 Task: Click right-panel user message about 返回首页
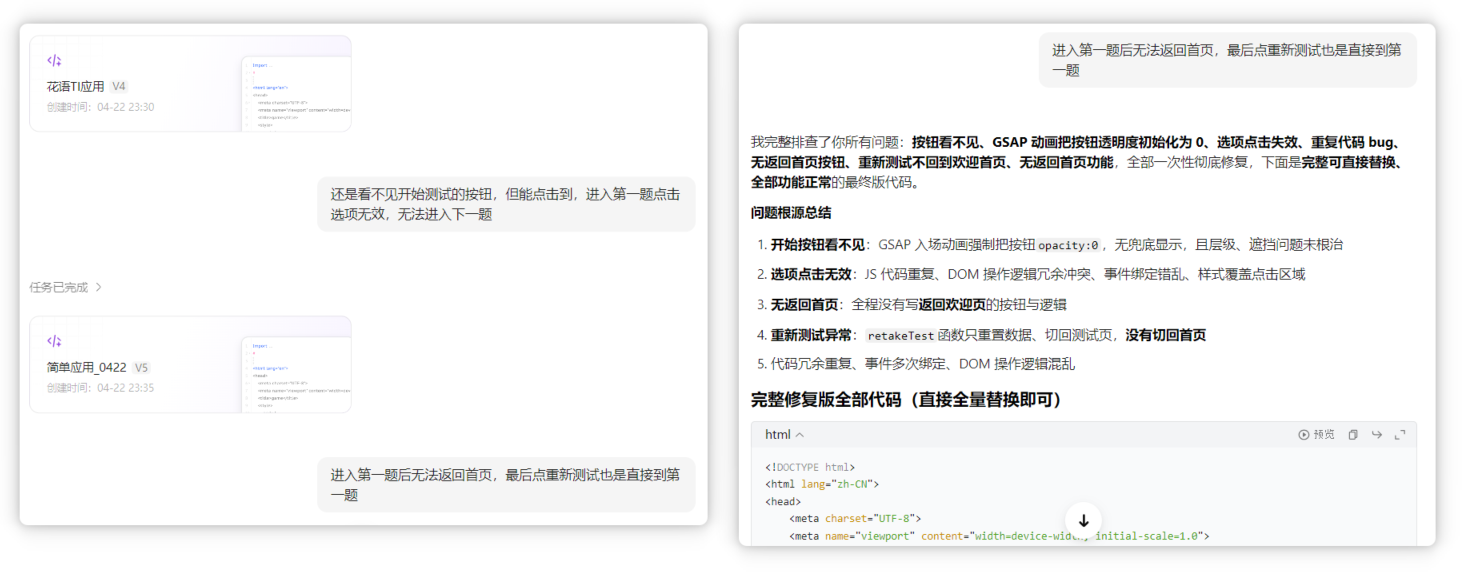pyautogui.click(x=1227, y=60)
